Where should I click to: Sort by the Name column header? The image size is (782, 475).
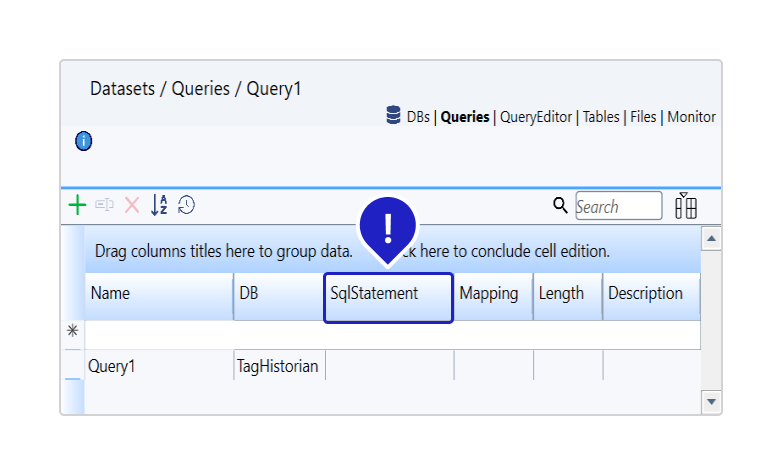[x=158, y=296]
